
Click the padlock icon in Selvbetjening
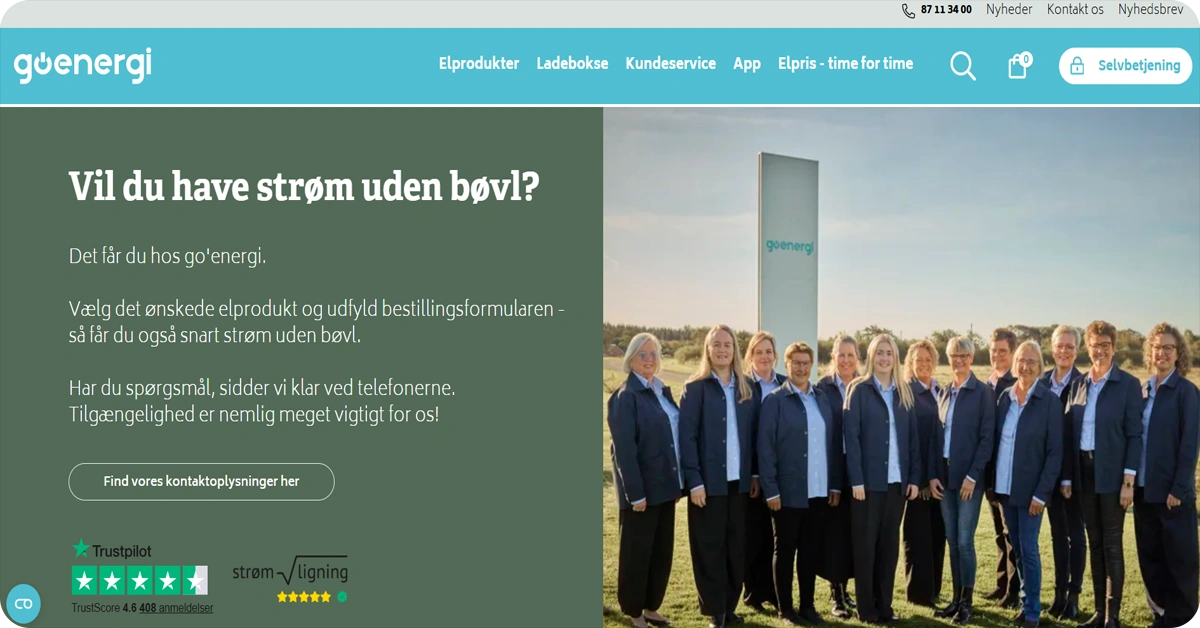point(1077,66)
